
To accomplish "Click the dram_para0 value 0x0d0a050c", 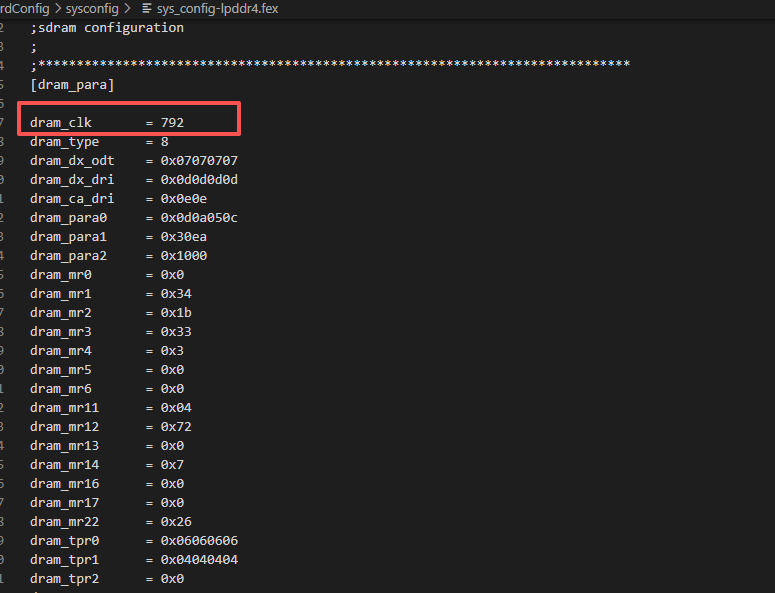I will (199, 218).
